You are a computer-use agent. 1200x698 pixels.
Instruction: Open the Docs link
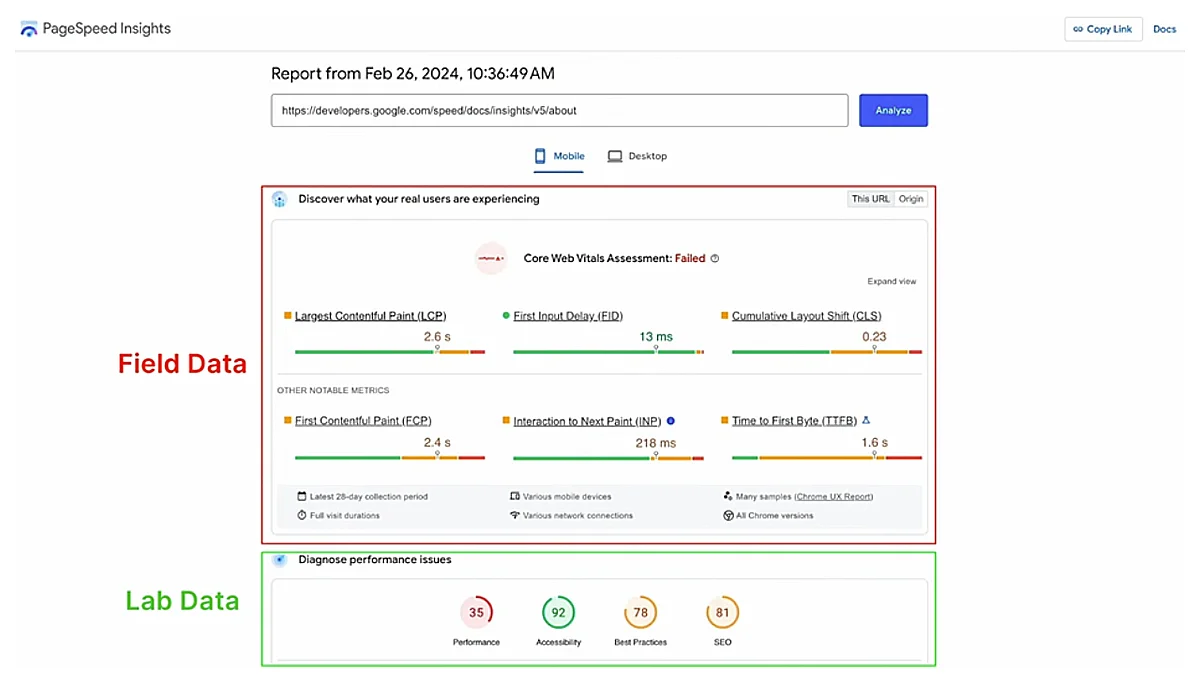(x=1164, y=29)
